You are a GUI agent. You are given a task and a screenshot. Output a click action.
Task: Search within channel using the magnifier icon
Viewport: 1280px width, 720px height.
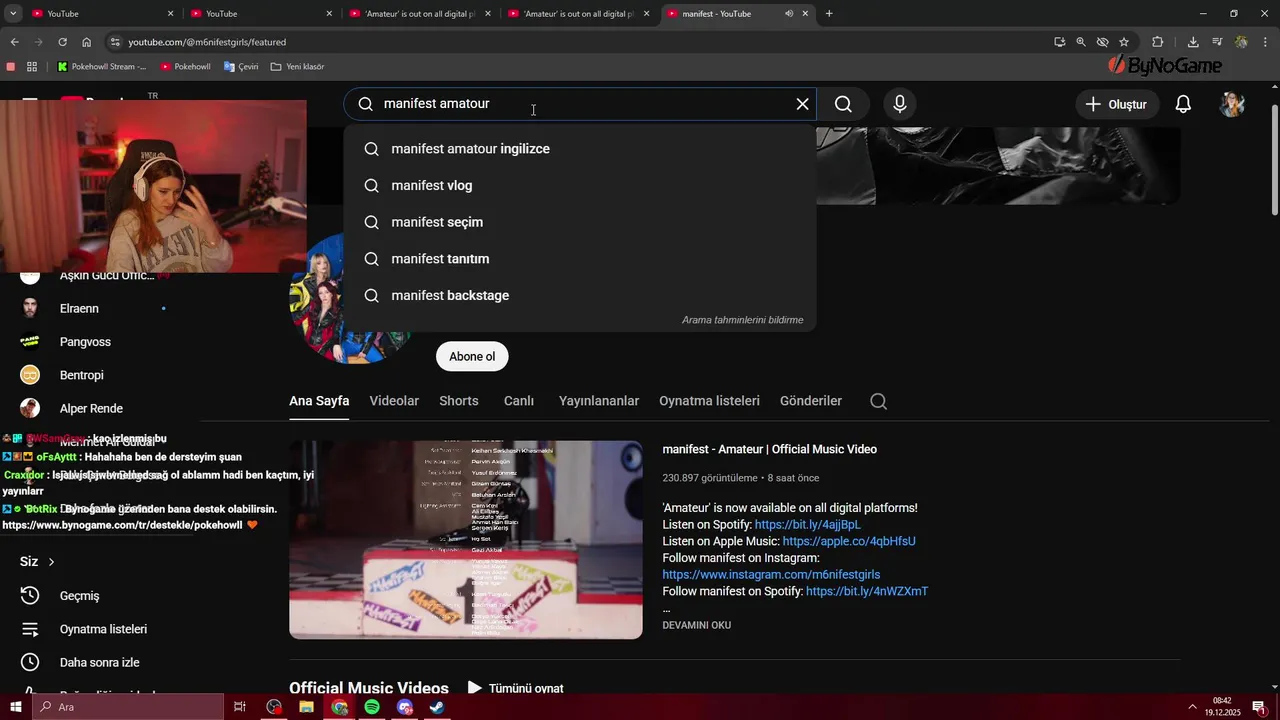tap(878, 401)
